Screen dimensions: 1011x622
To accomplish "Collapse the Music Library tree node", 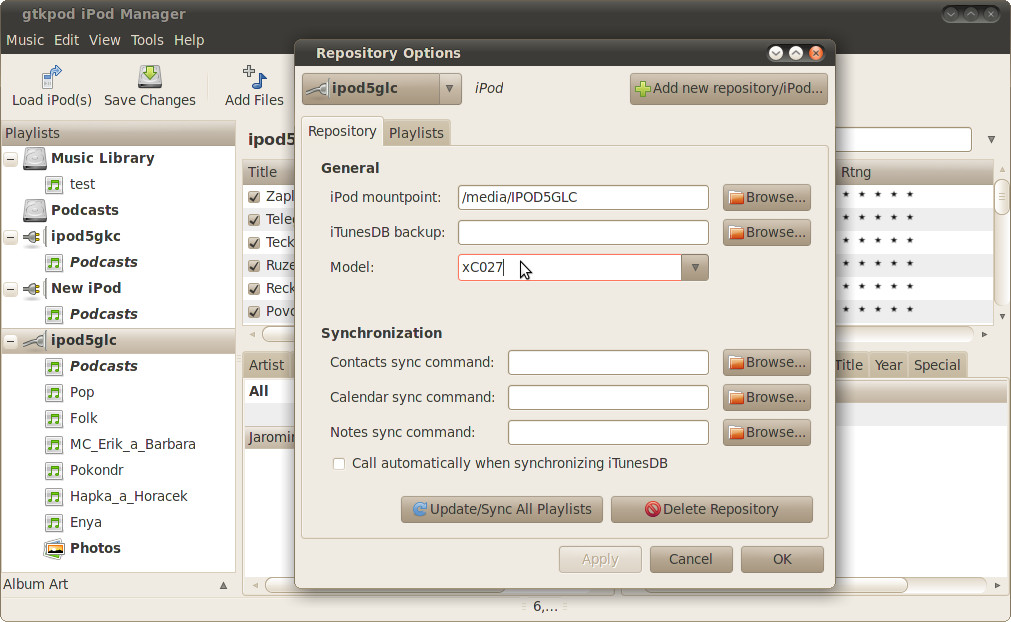I will [x=11, y=159].
